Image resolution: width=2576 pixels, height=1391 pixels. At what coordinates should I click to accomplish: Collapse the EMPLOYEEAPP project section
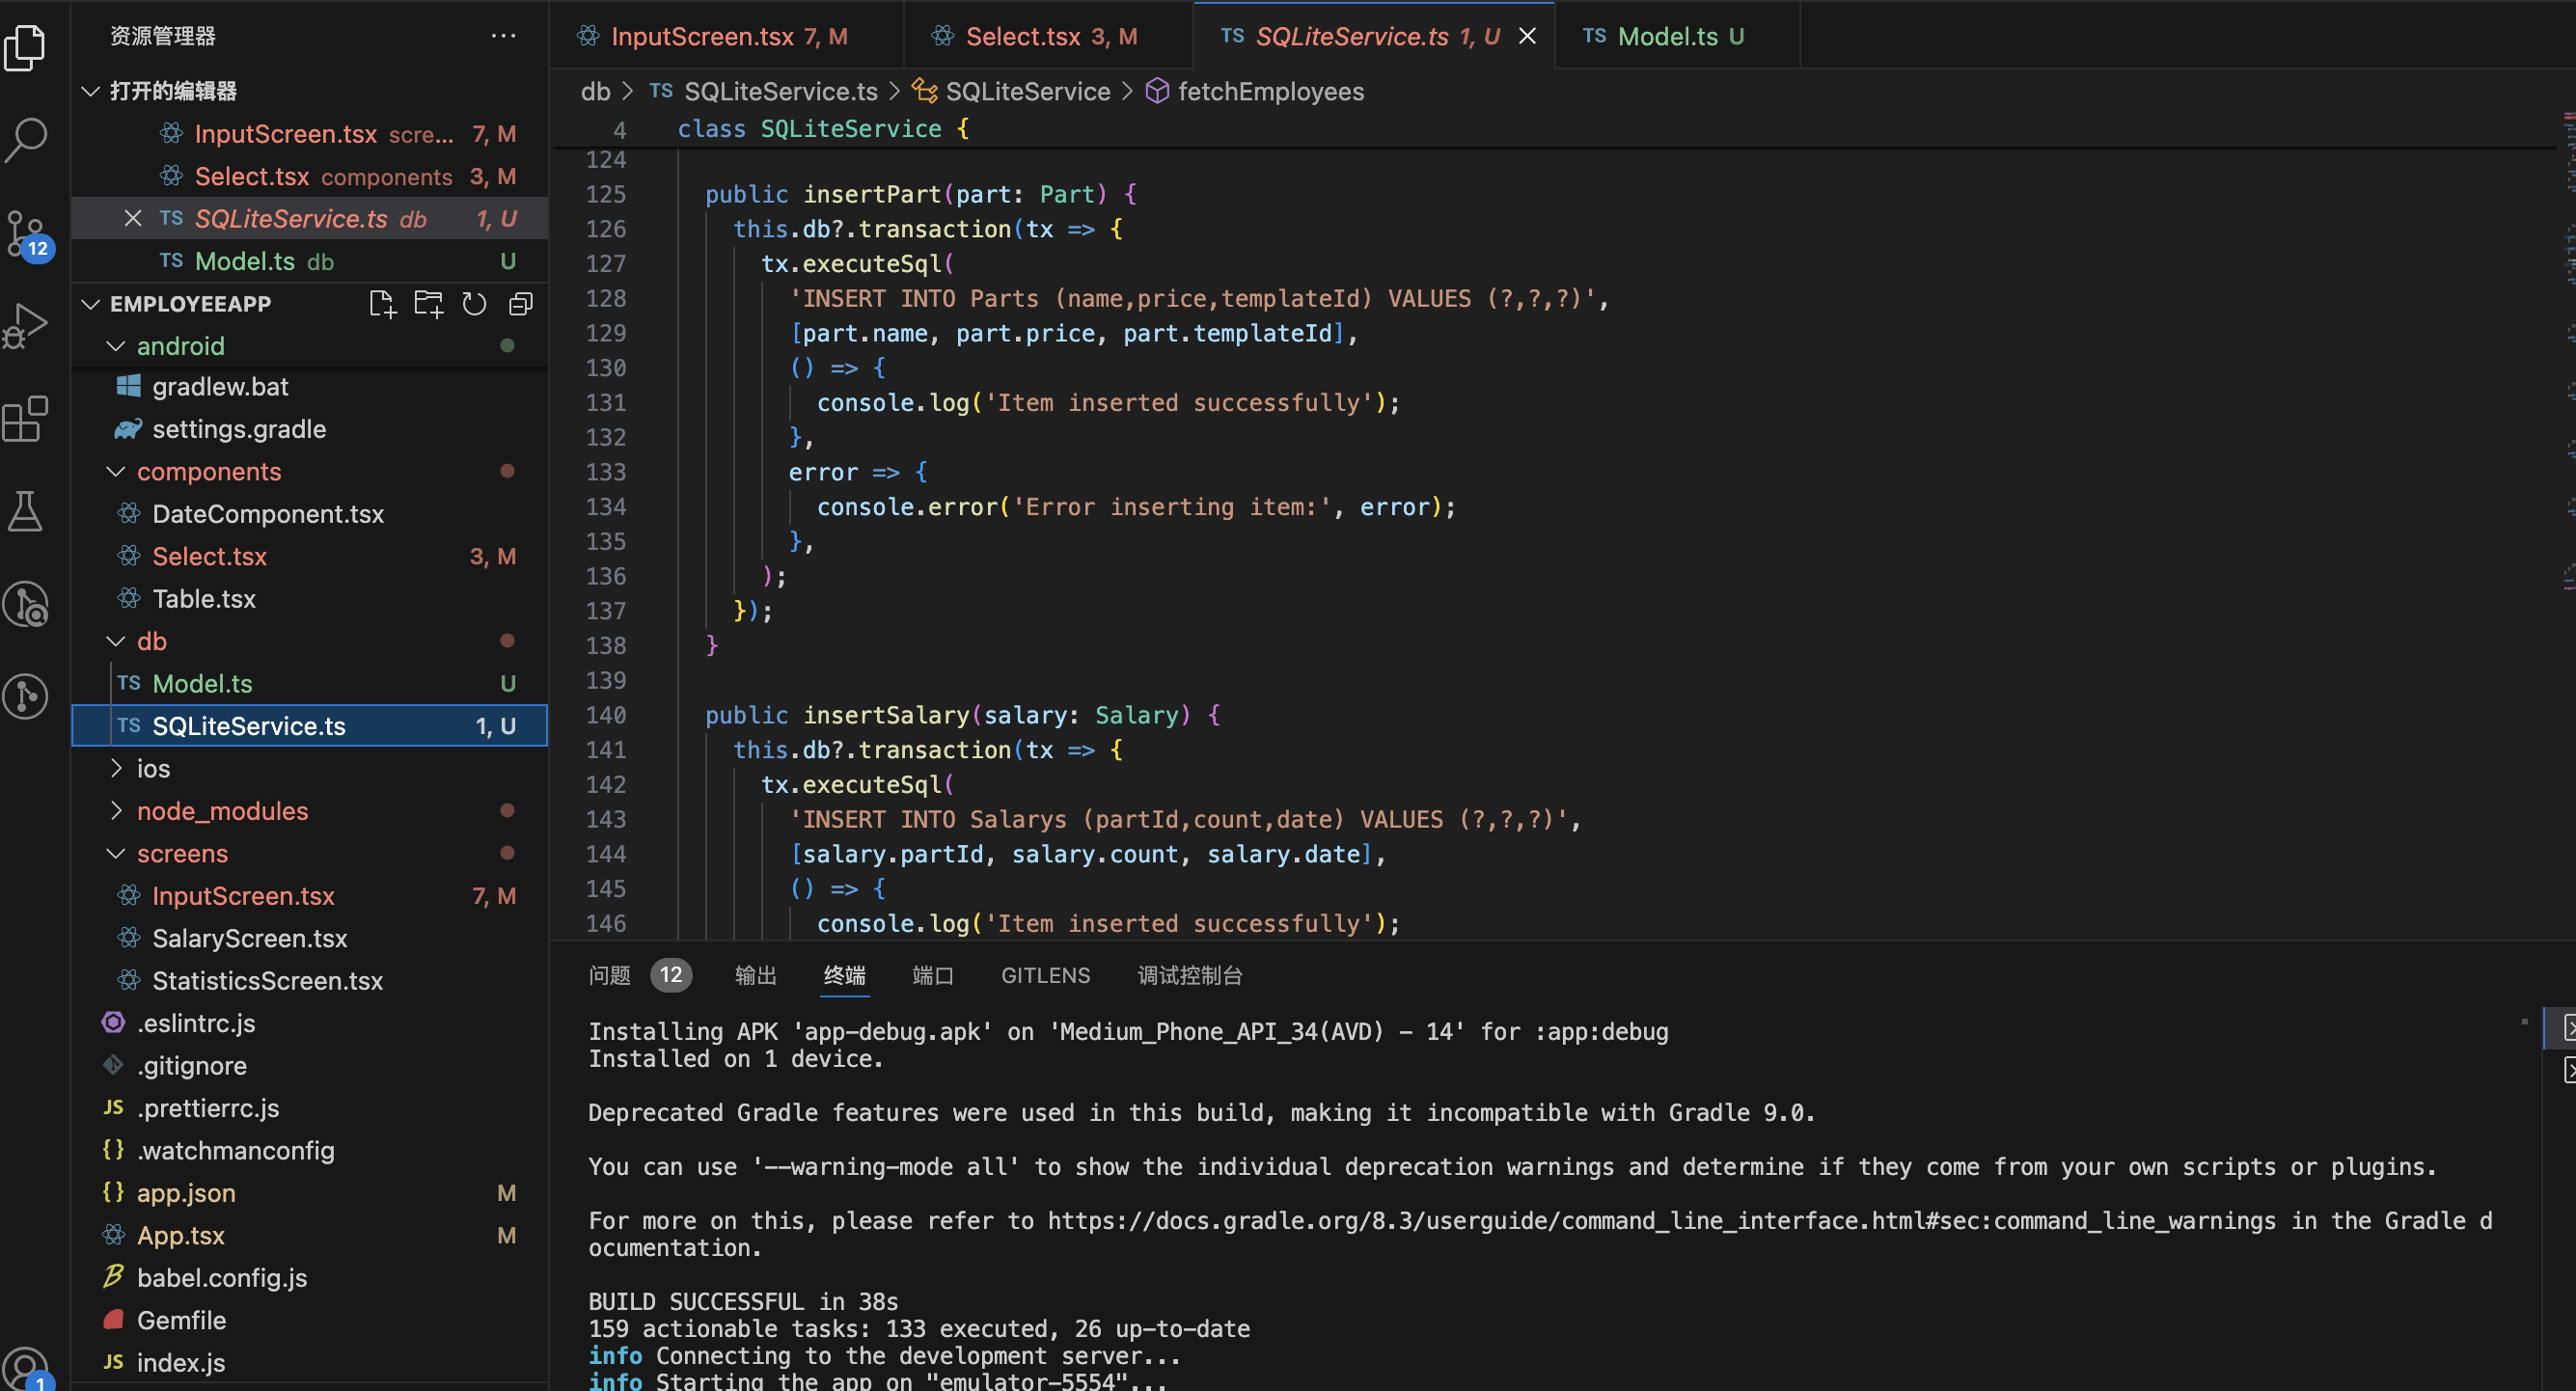[91, 304]
